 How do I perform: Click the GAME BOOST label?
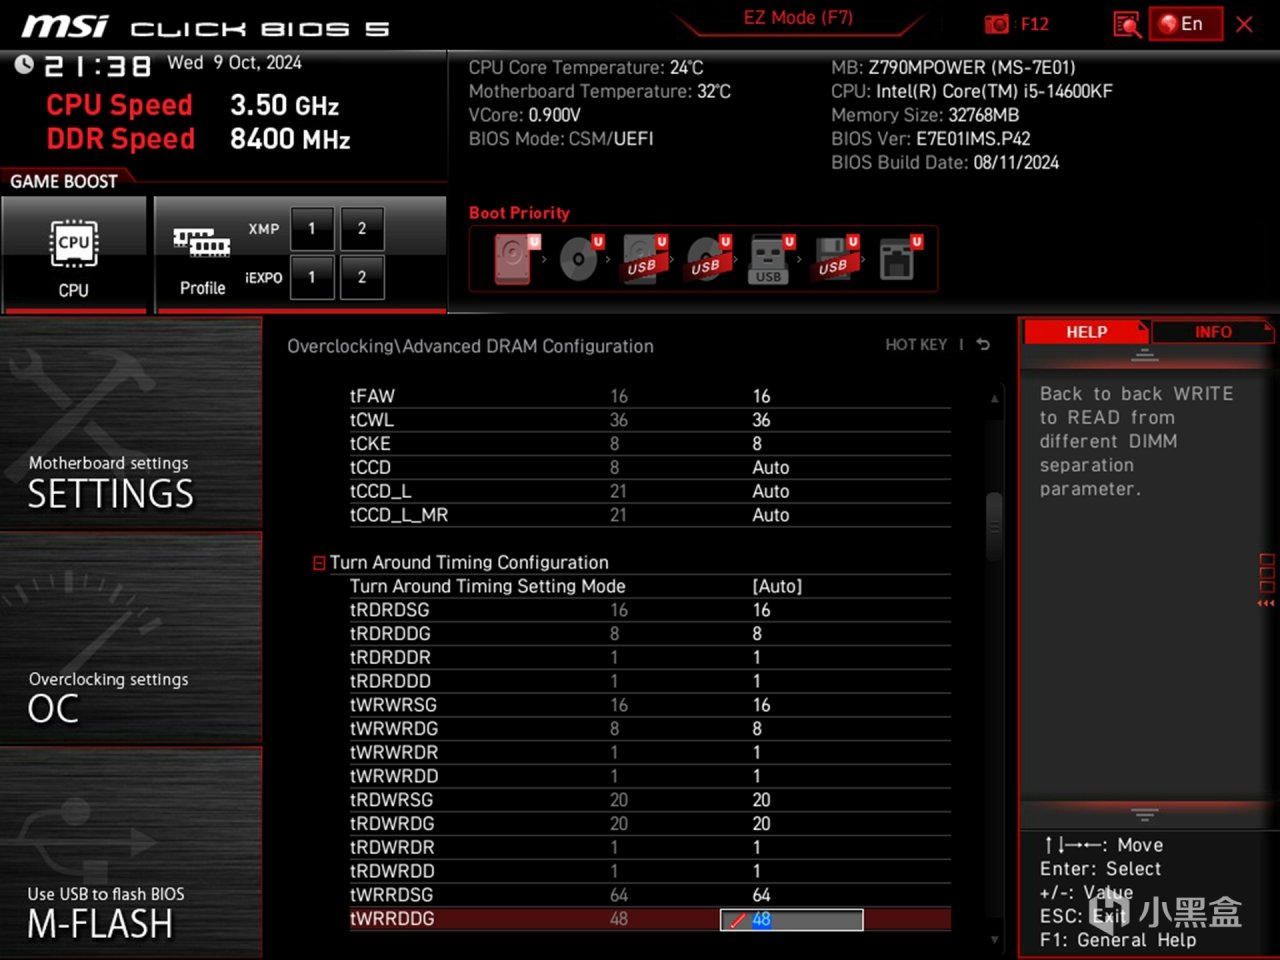point(64,181)
